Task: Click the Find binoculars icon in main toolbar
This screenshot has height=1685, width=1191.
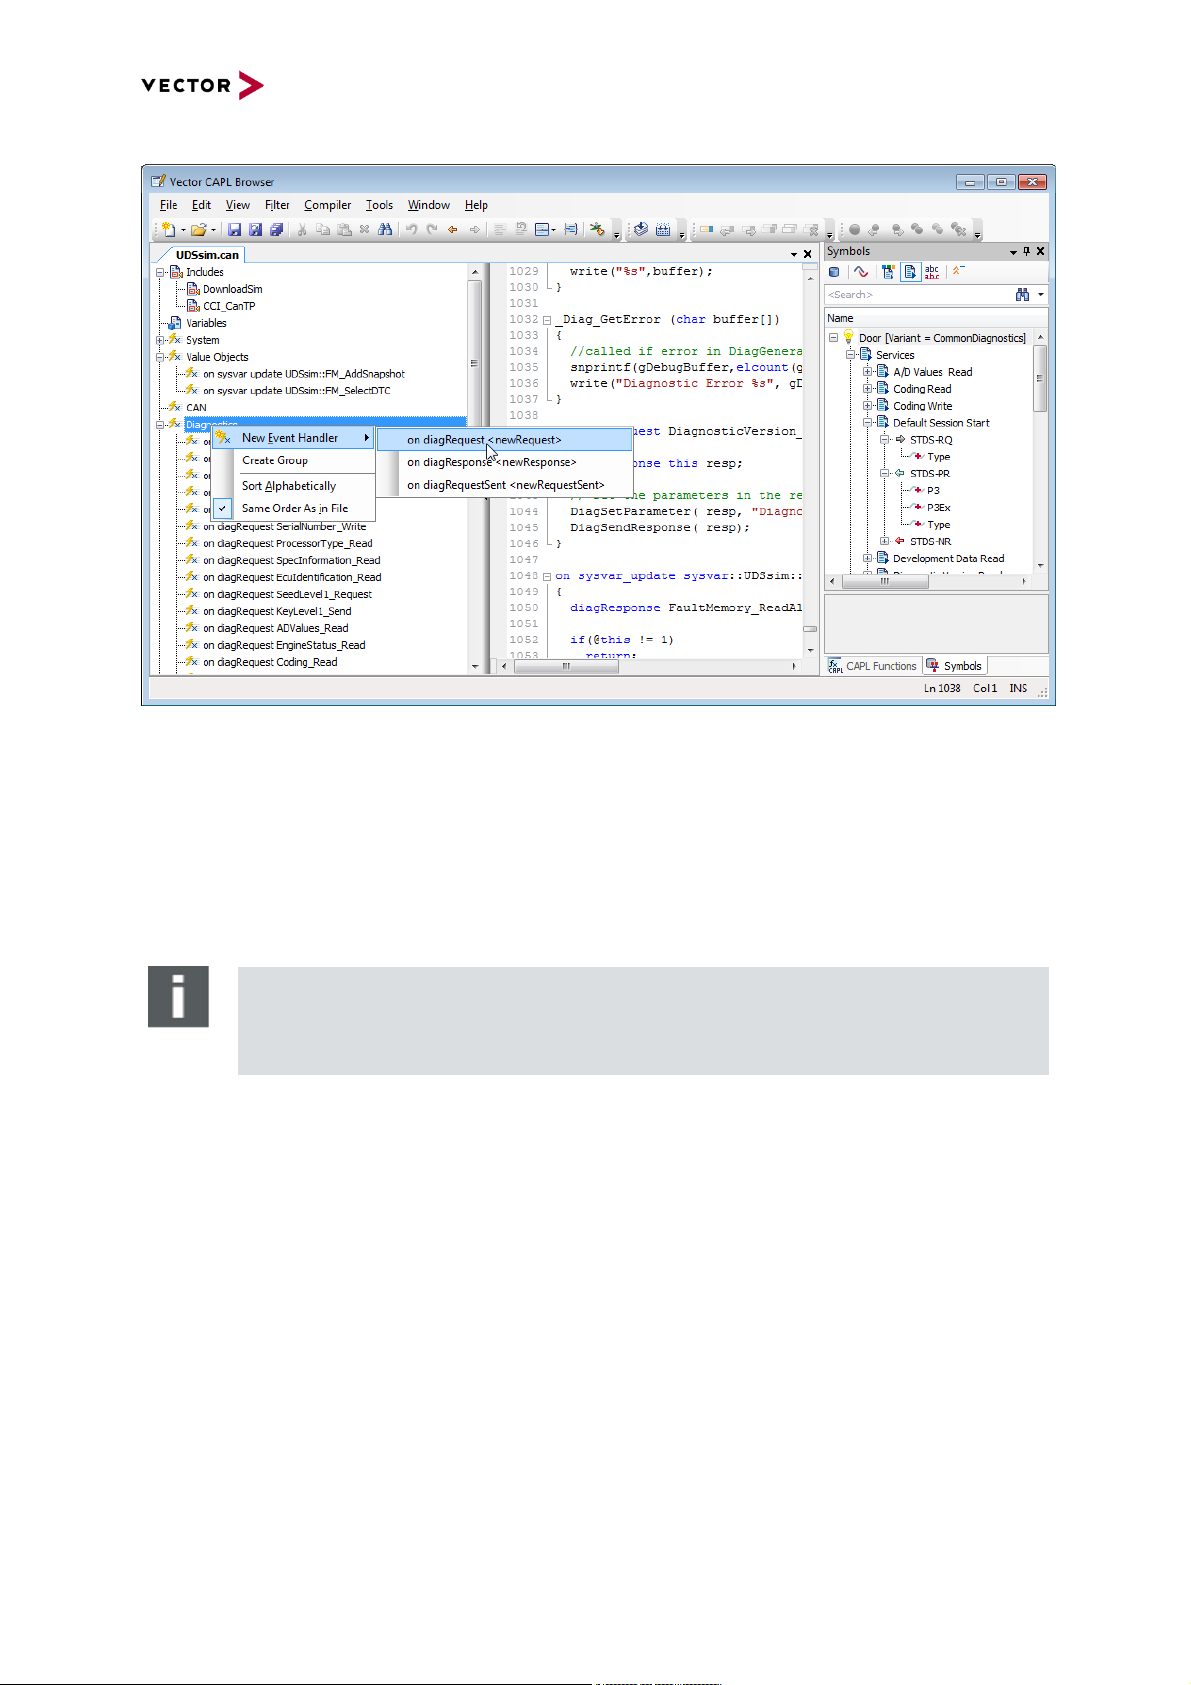Action: point(385,230)
